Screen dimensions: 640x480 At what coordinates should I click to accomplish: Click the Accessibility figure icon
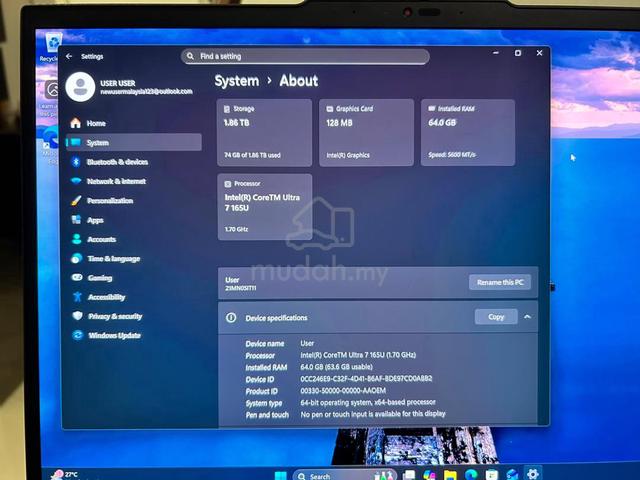click(x=77, y=297)
